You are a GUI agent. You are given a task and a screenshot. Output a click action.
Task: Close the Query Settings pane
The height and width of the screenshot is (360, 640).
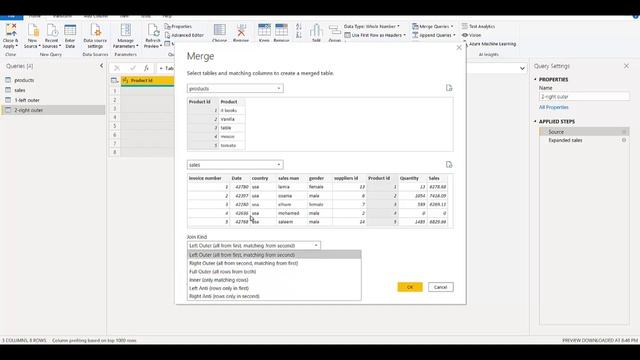tap(626, 66)
